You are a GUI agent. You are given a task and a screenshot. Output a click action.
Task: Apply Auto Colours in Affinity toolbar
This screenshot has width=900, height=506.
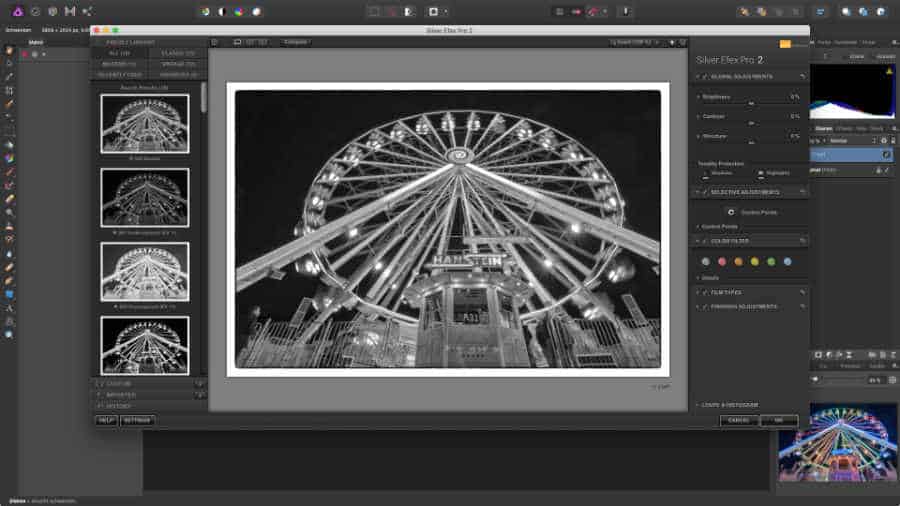(x=239, y=11)
